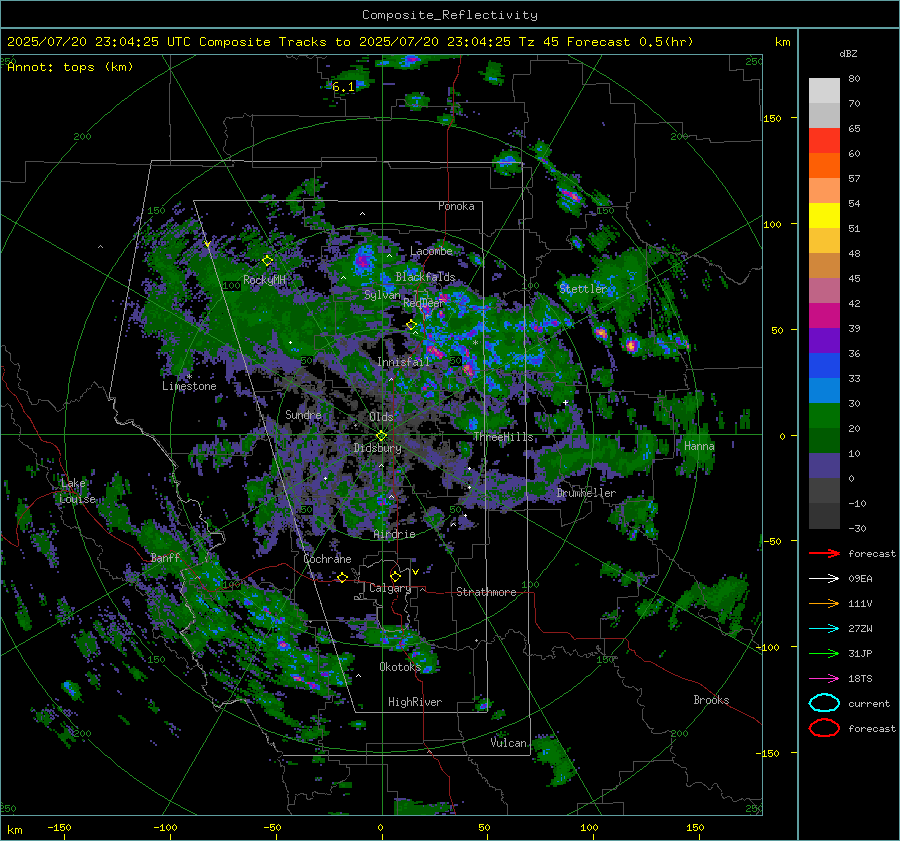Click the Limestone label
900x841 pixels.
point(189,386)
